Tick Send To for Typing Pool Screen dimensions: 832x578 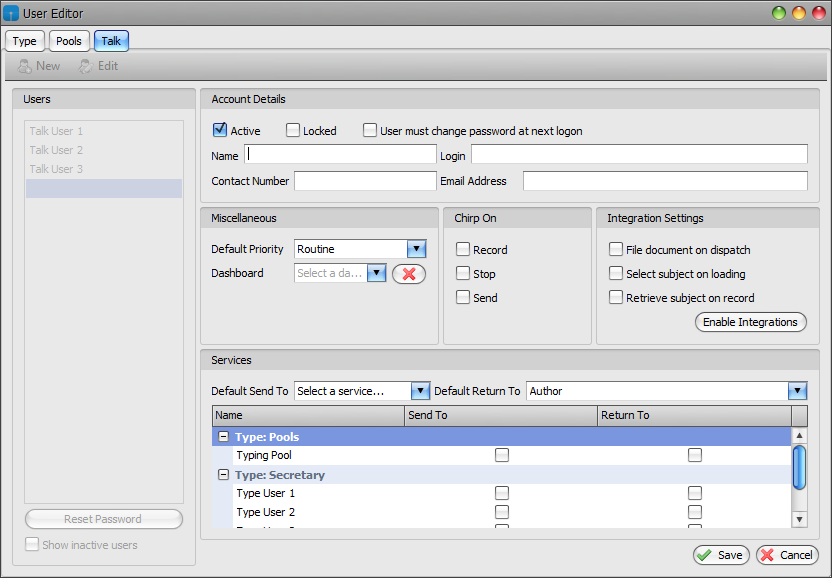(x=502, y=455)
